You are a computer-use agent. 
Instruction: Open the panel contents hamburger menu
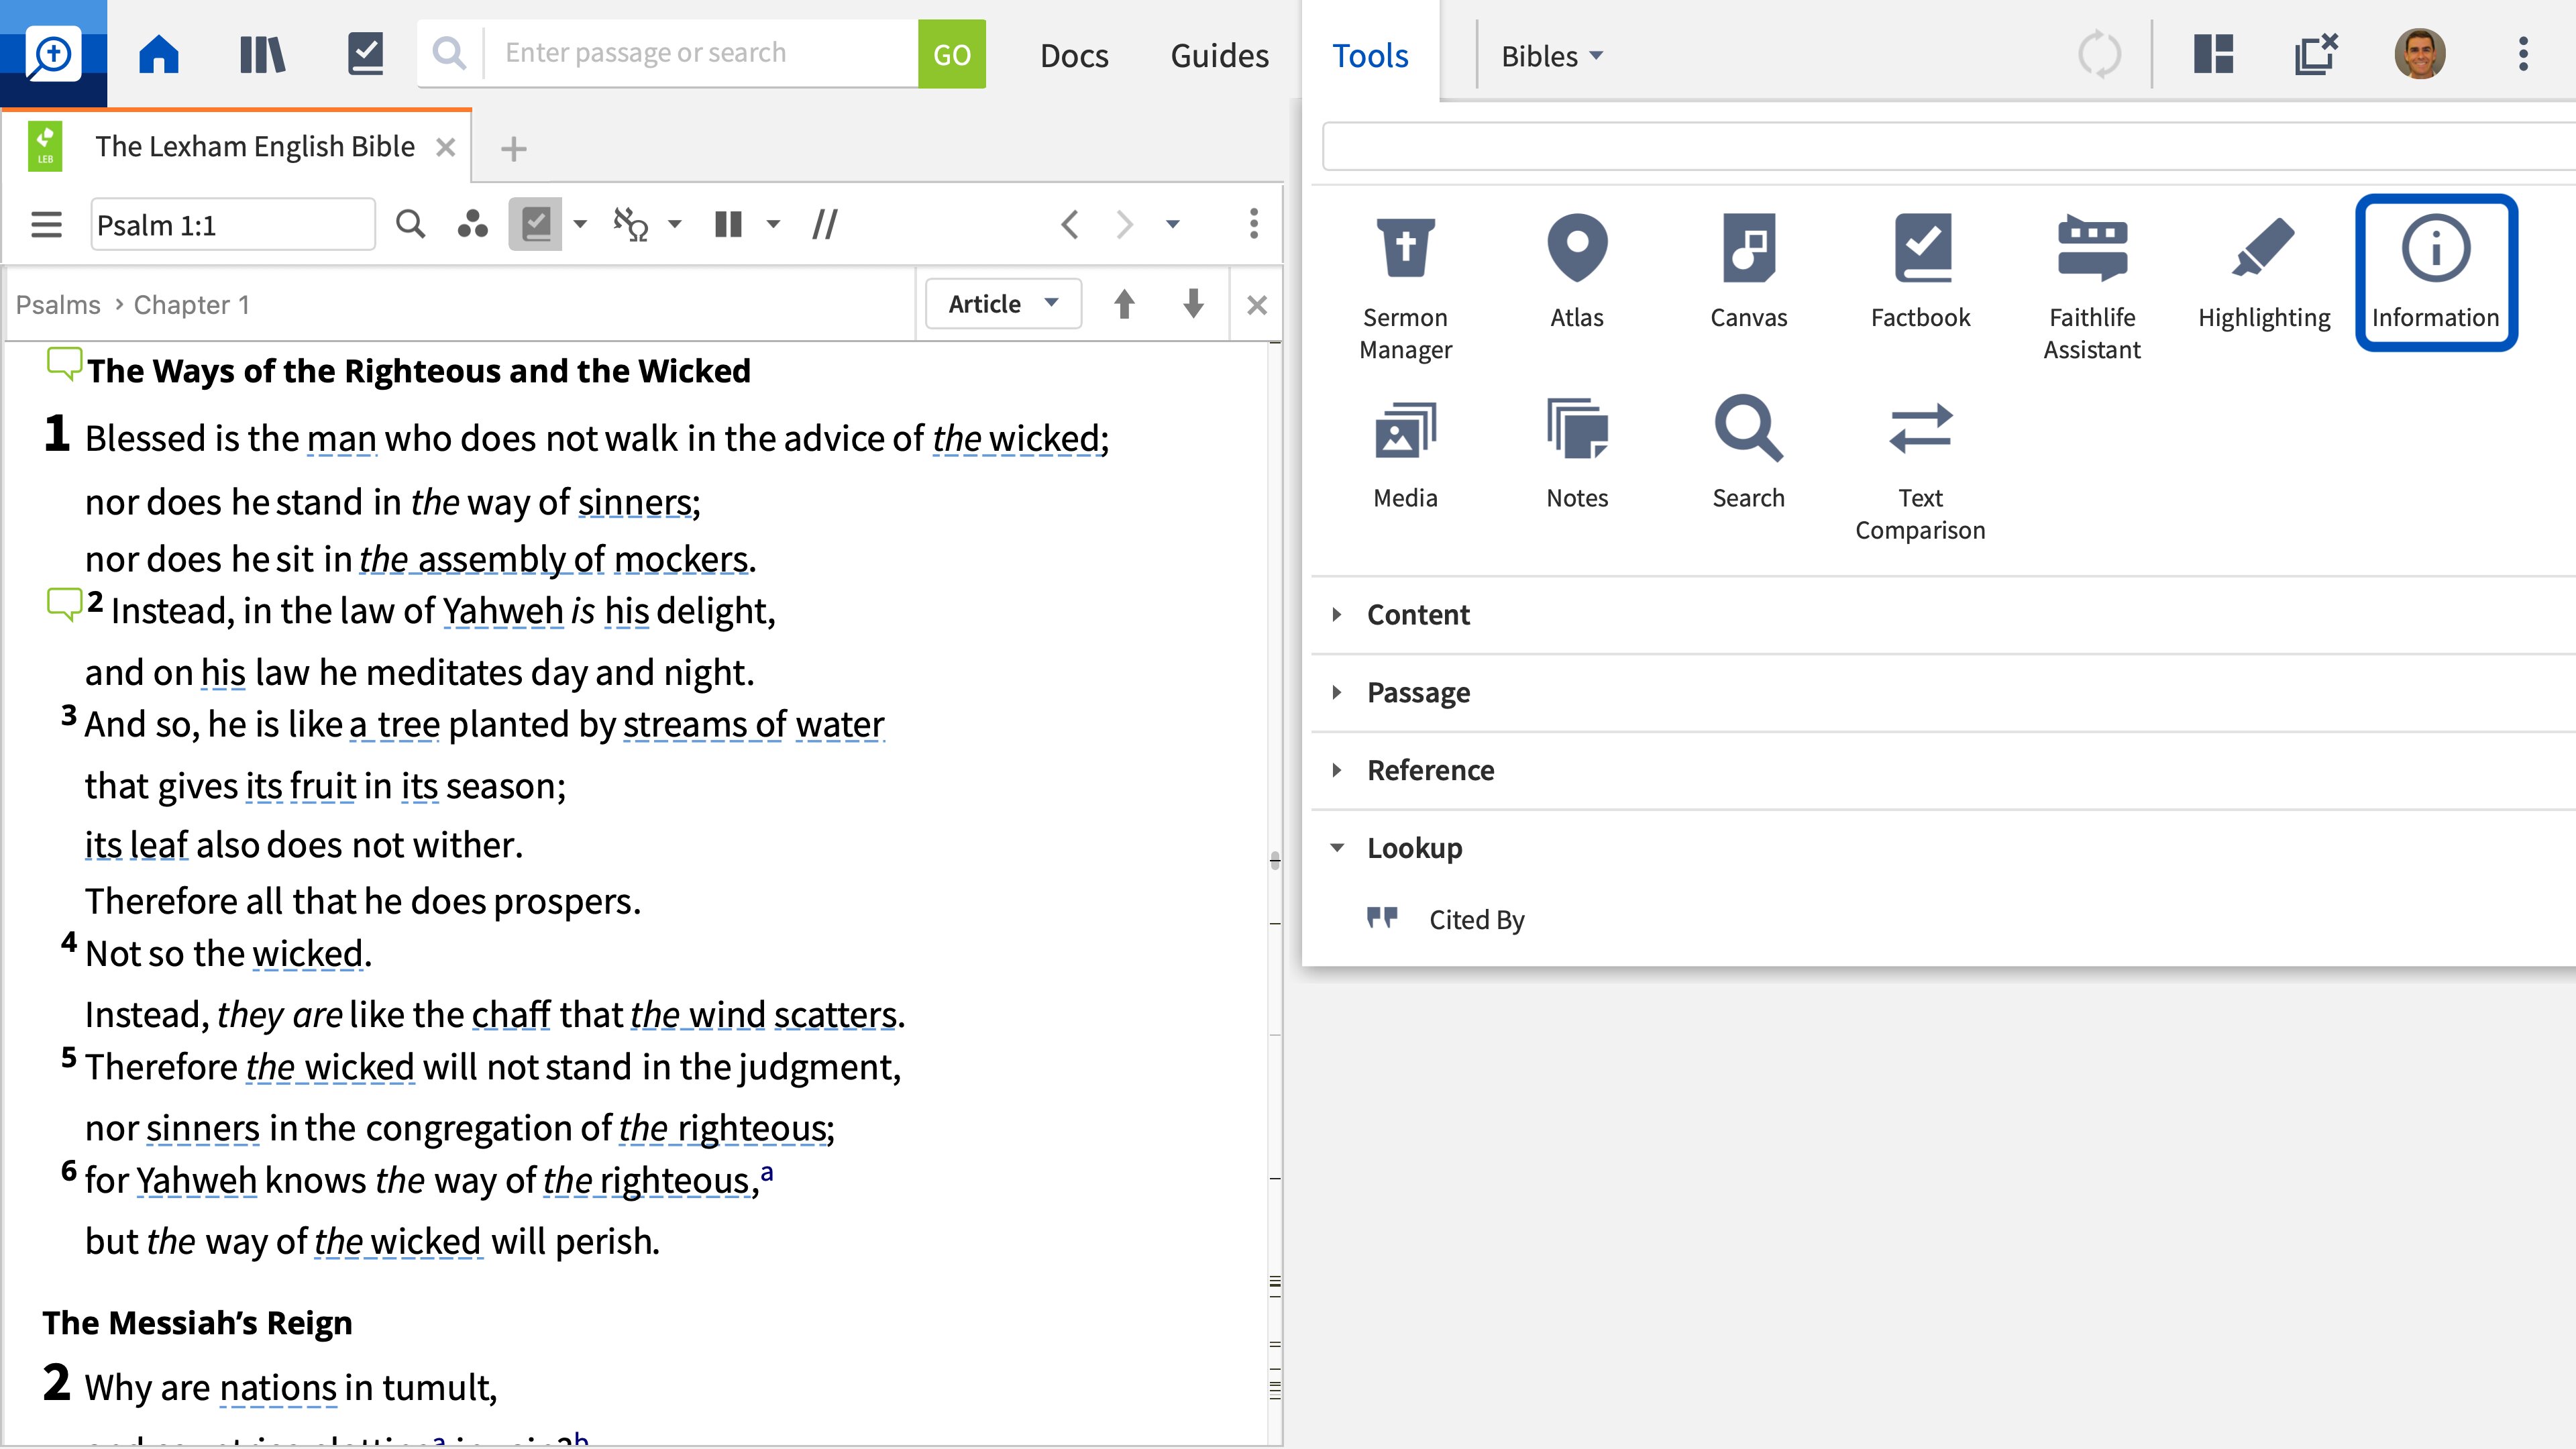46,224
